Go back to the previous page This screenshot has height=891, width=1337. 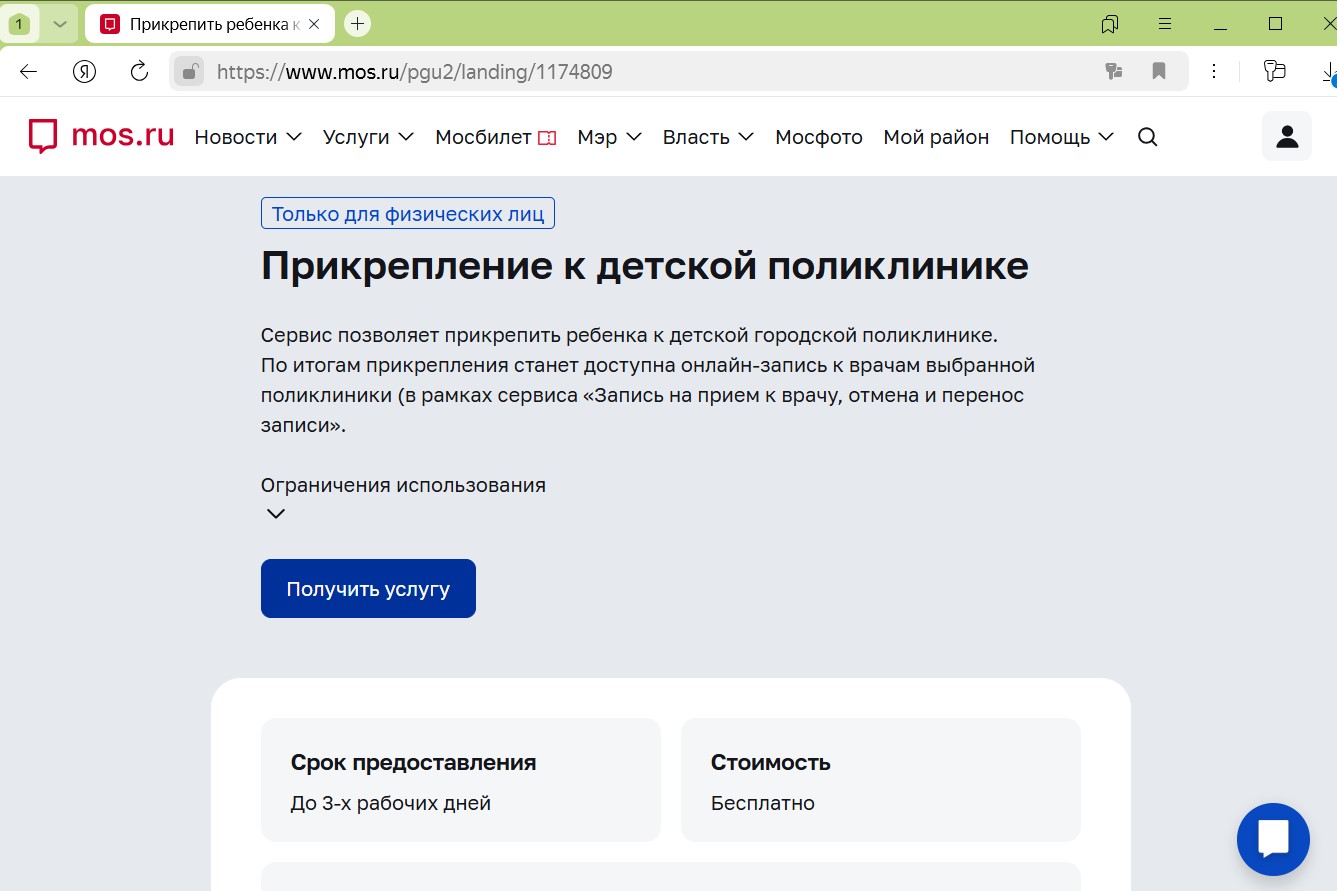[x=28, y=71]
